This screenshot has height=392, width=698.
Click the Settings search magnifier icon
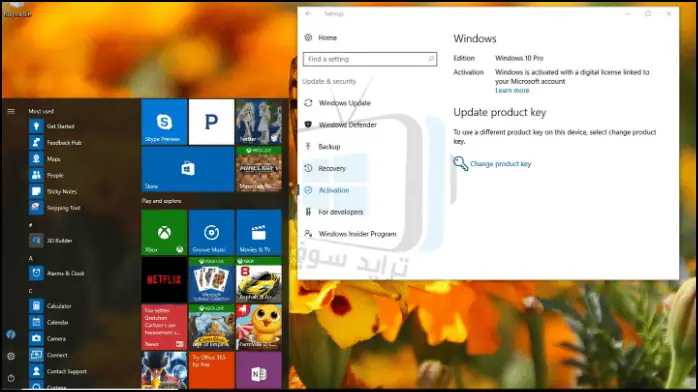click(x=430, y=59)
